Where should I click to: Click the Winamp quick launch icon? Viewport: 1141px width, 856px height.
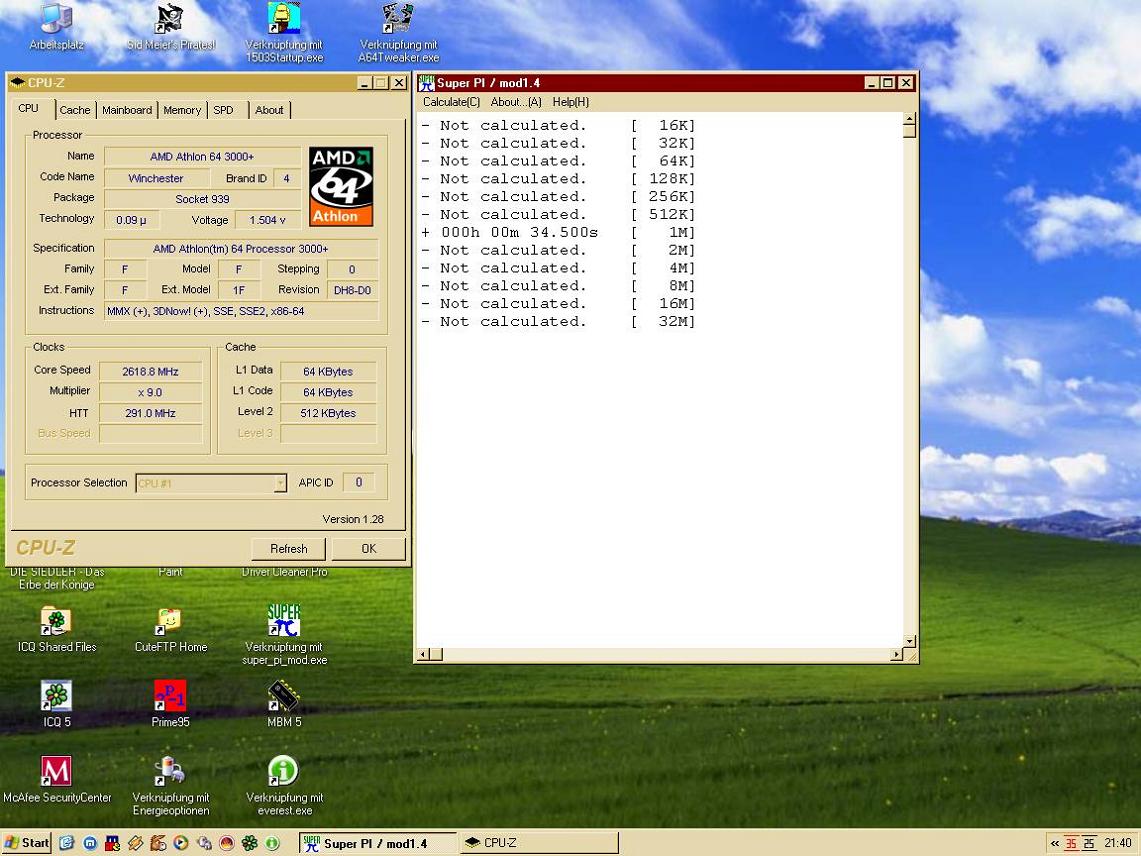pos(135,843)
